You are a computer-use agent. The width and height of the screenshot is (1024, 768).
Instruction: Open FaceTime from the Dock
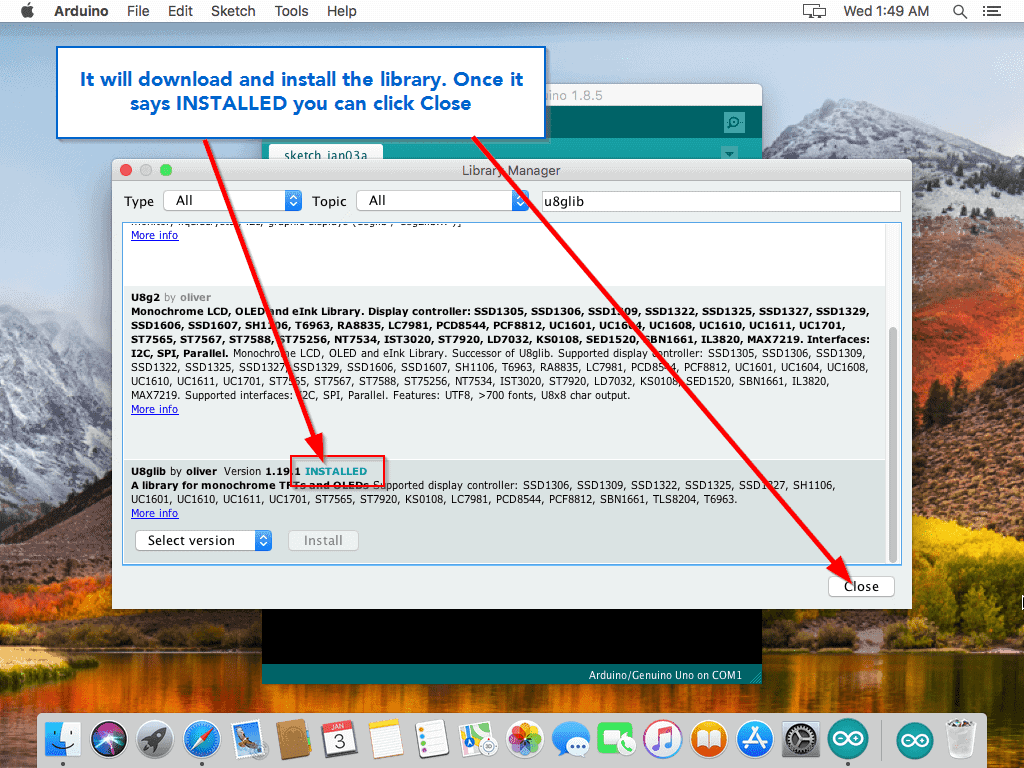(x=616, y=739)
